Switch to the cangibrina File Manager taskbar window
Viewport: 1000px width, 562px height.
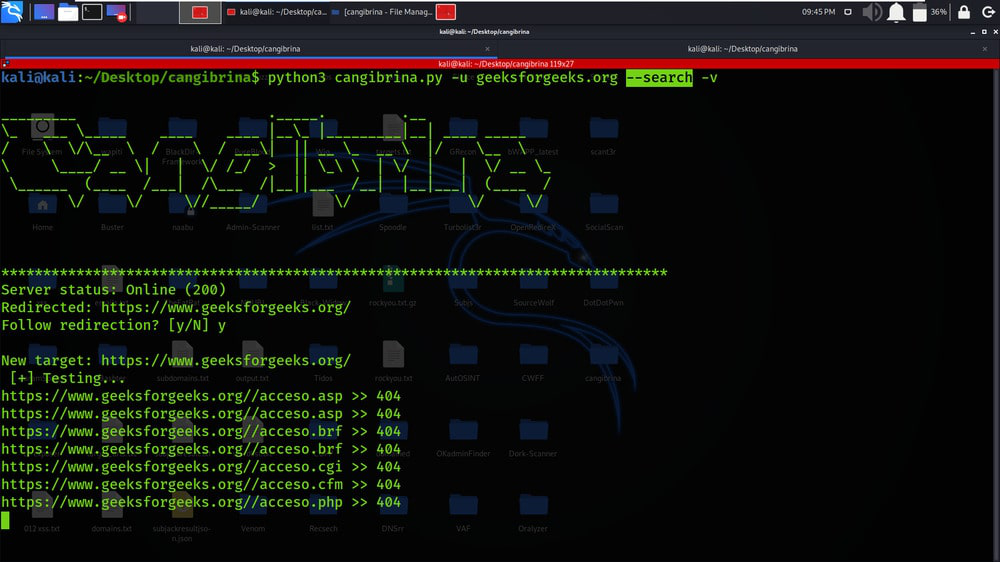(x=381, y=12)
